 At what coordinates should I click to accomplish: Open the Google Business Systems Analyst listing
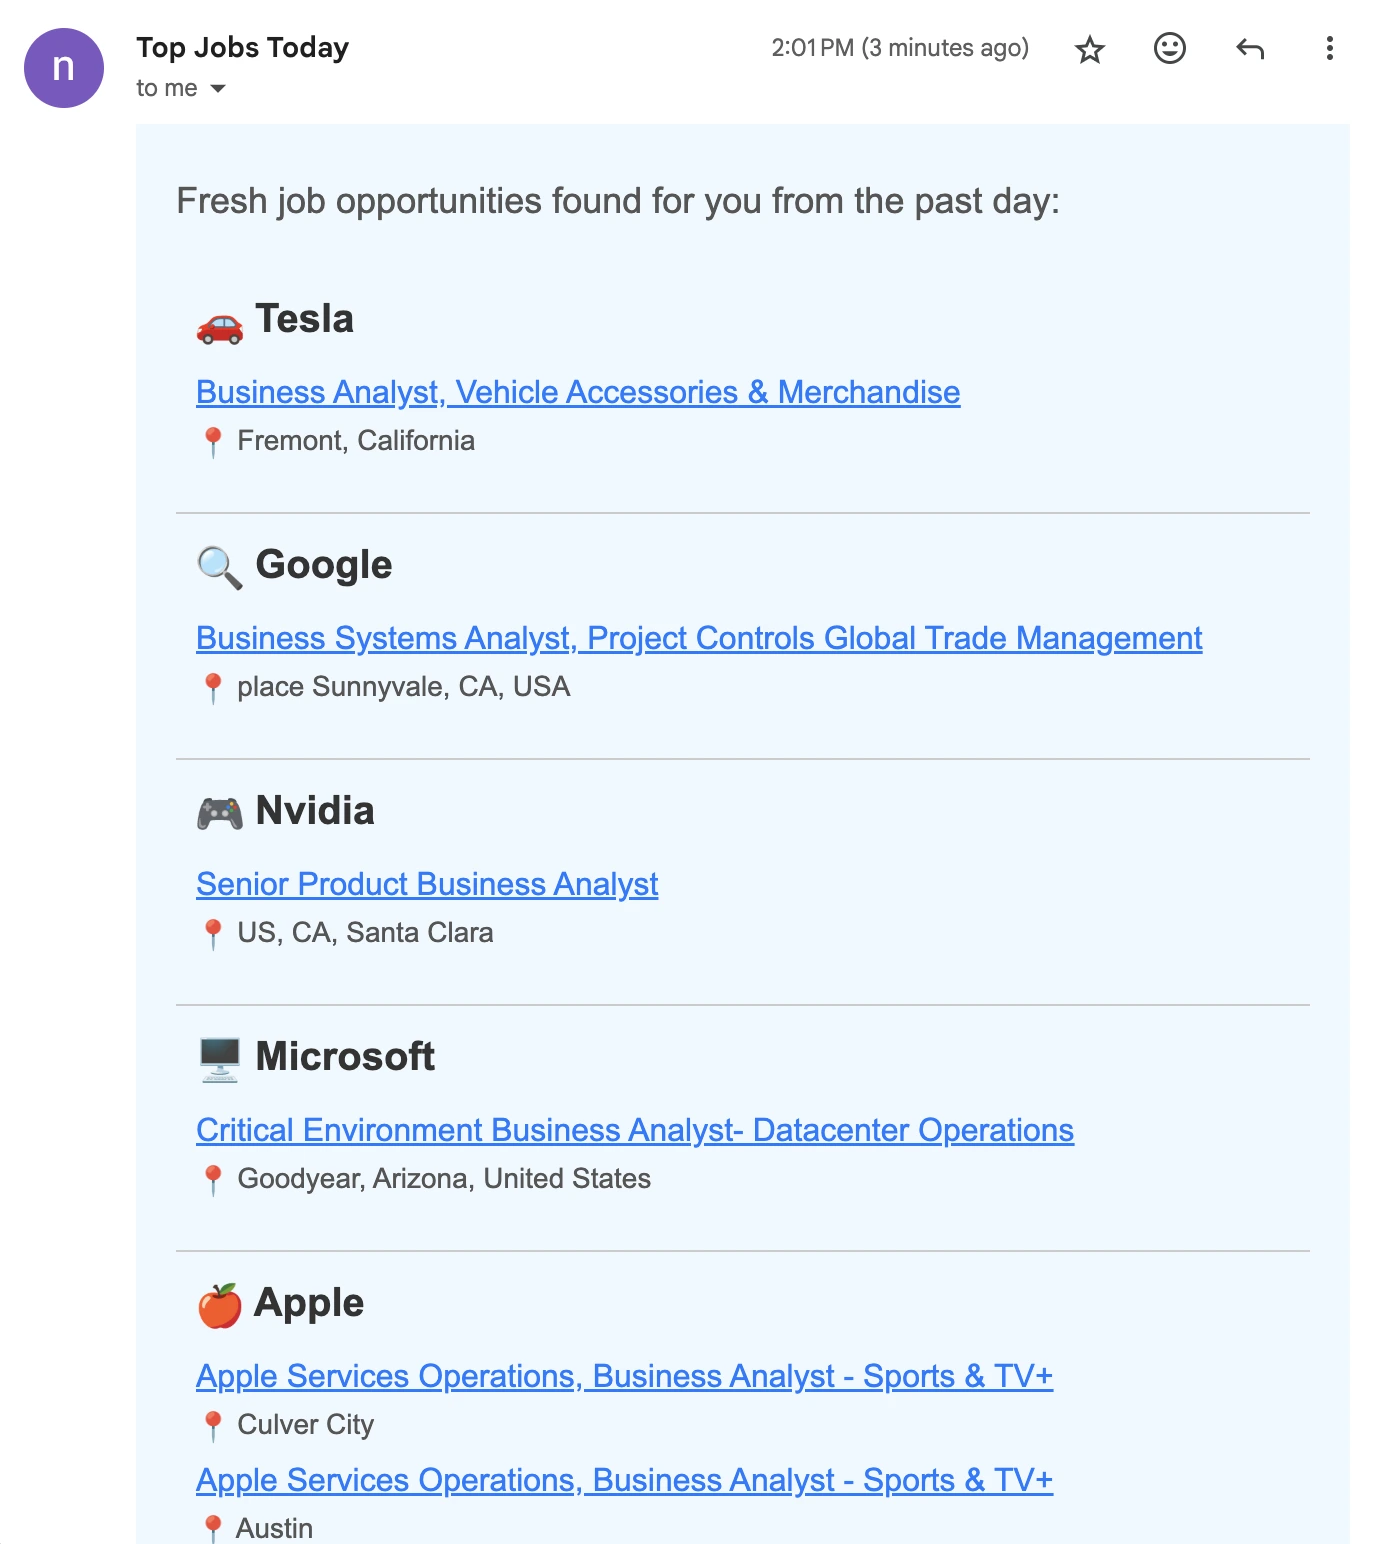699,637
